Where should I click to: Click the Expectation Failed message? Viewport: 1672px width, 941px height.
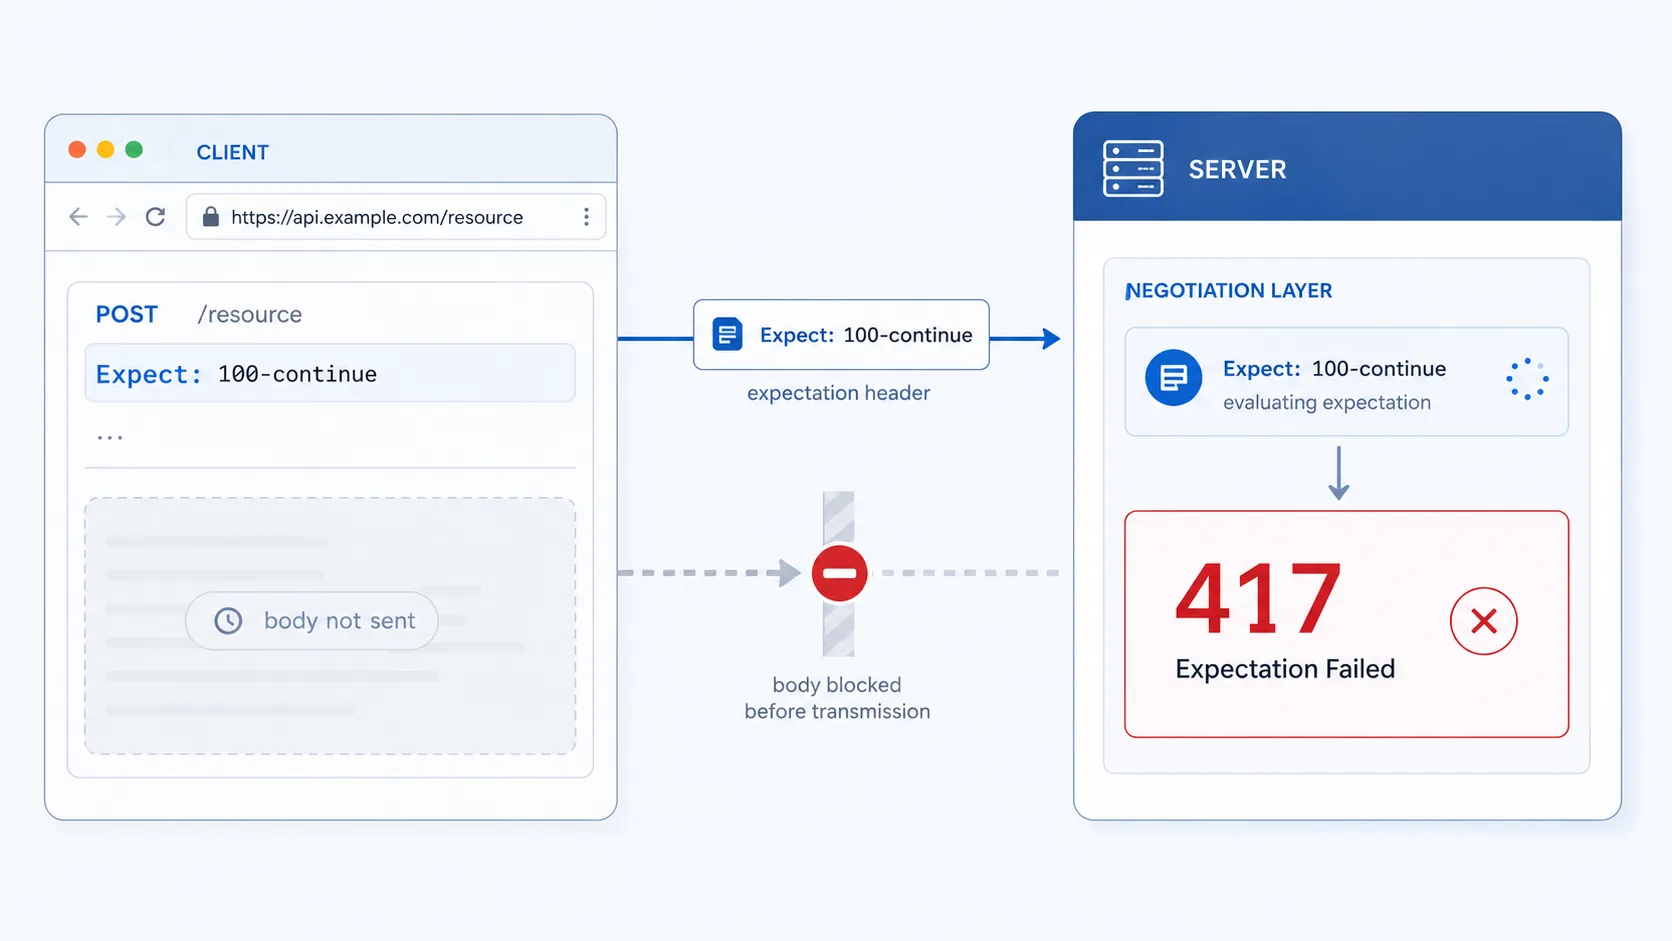1285,669
